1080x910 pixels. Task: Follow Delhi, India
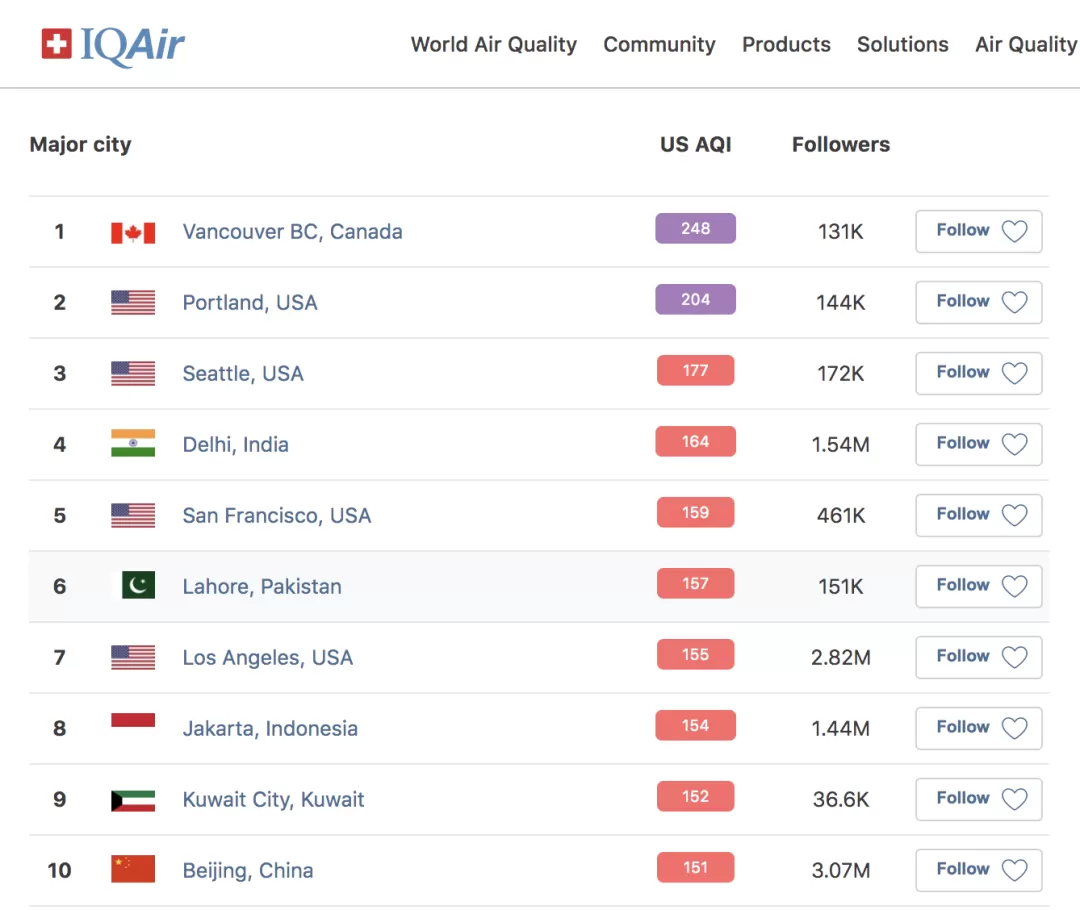pos(979,444)
